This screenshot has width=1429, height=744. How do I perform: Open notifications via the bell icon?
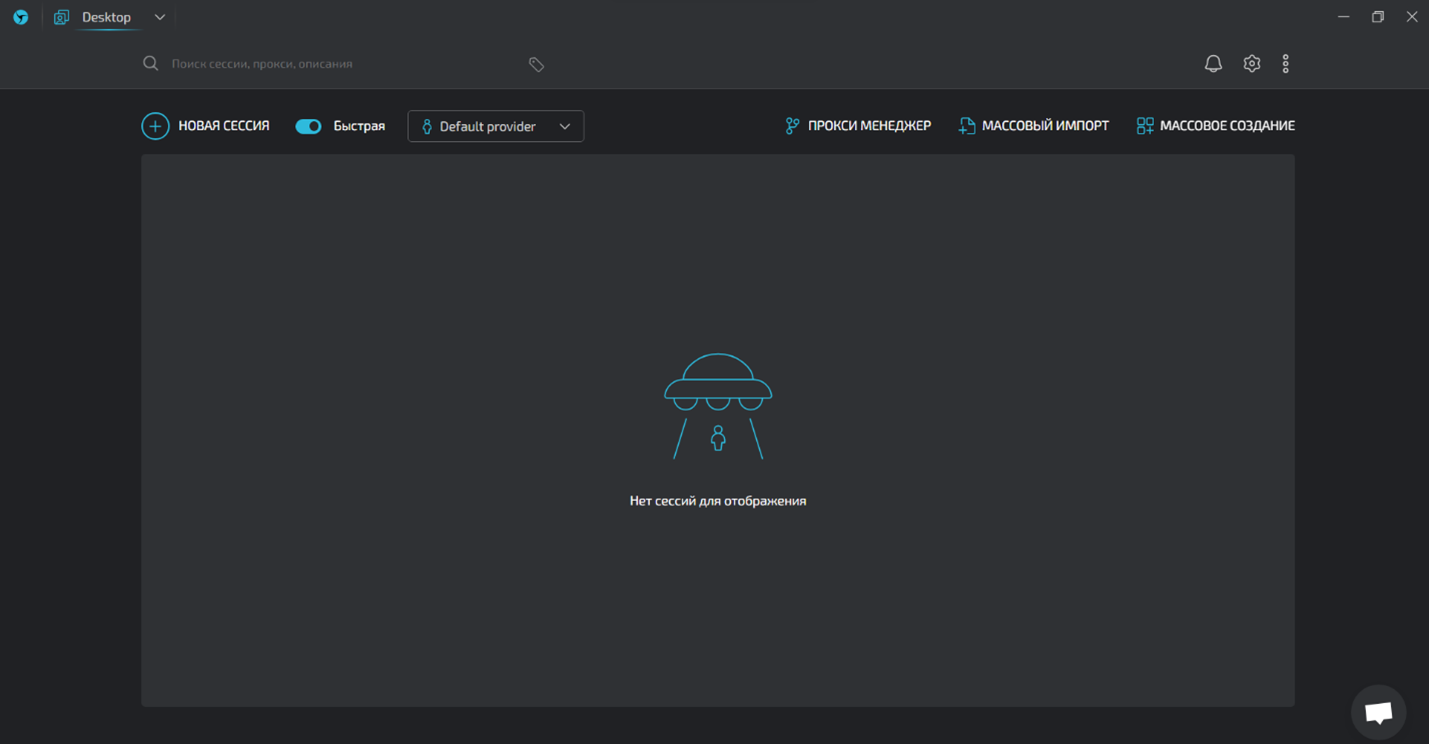[x=1213, y=63]
